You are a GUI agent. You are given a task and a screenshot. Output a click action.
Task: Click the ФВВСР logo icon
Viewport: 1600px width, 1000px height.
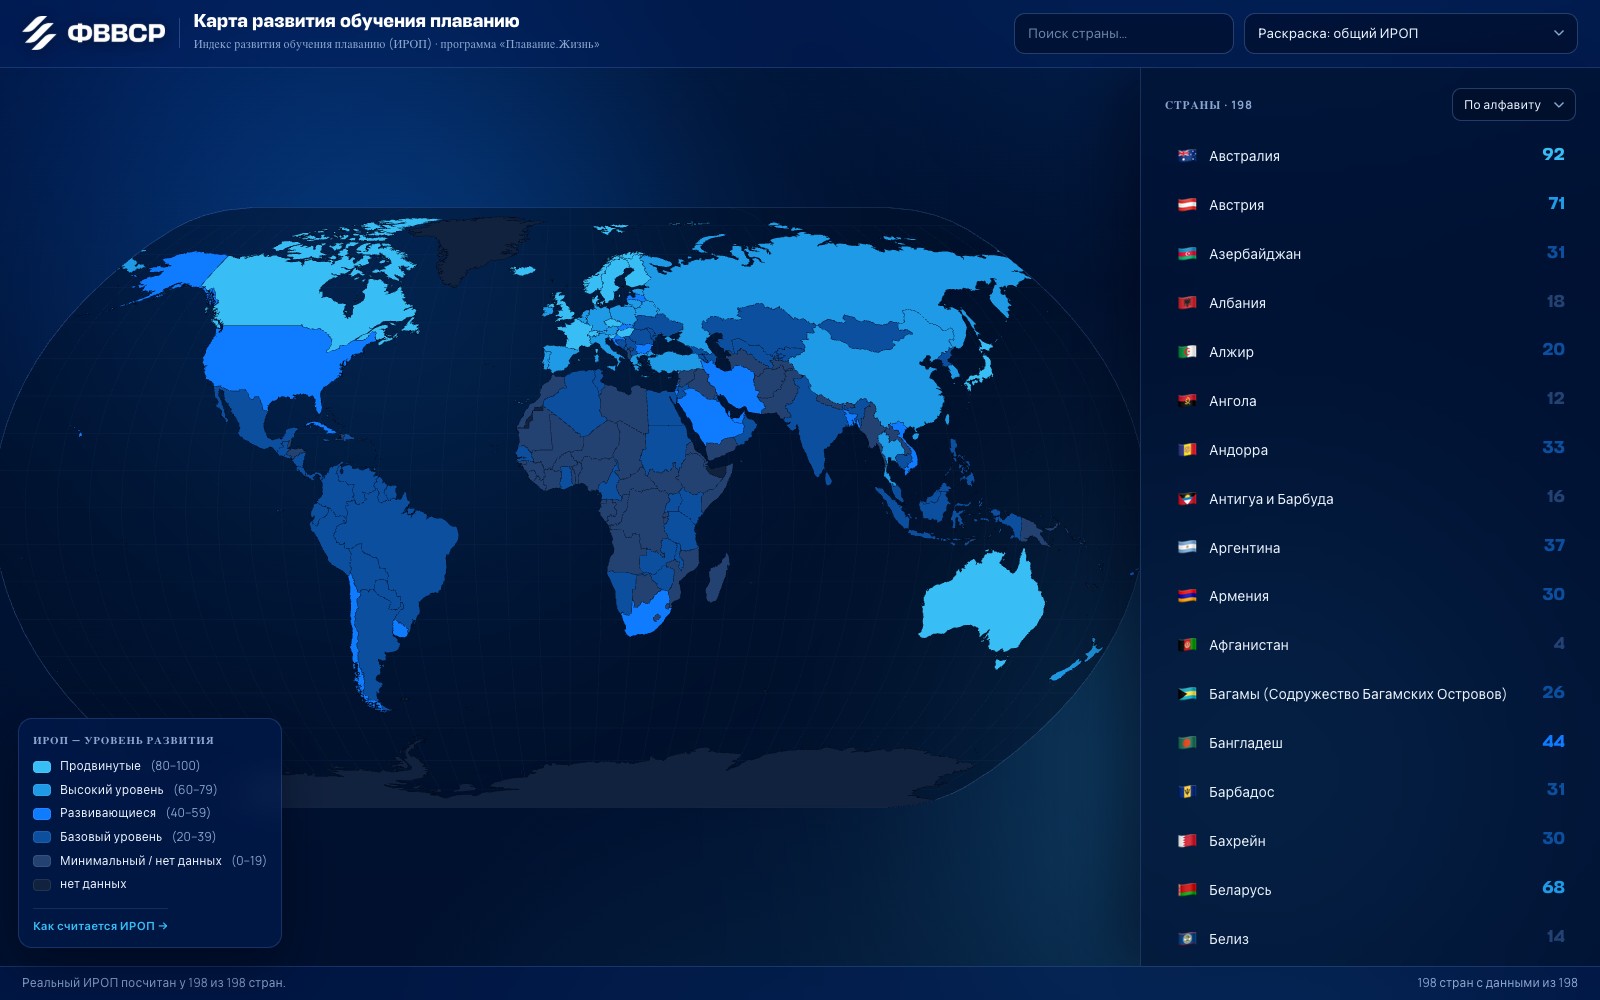coord(39,33)
